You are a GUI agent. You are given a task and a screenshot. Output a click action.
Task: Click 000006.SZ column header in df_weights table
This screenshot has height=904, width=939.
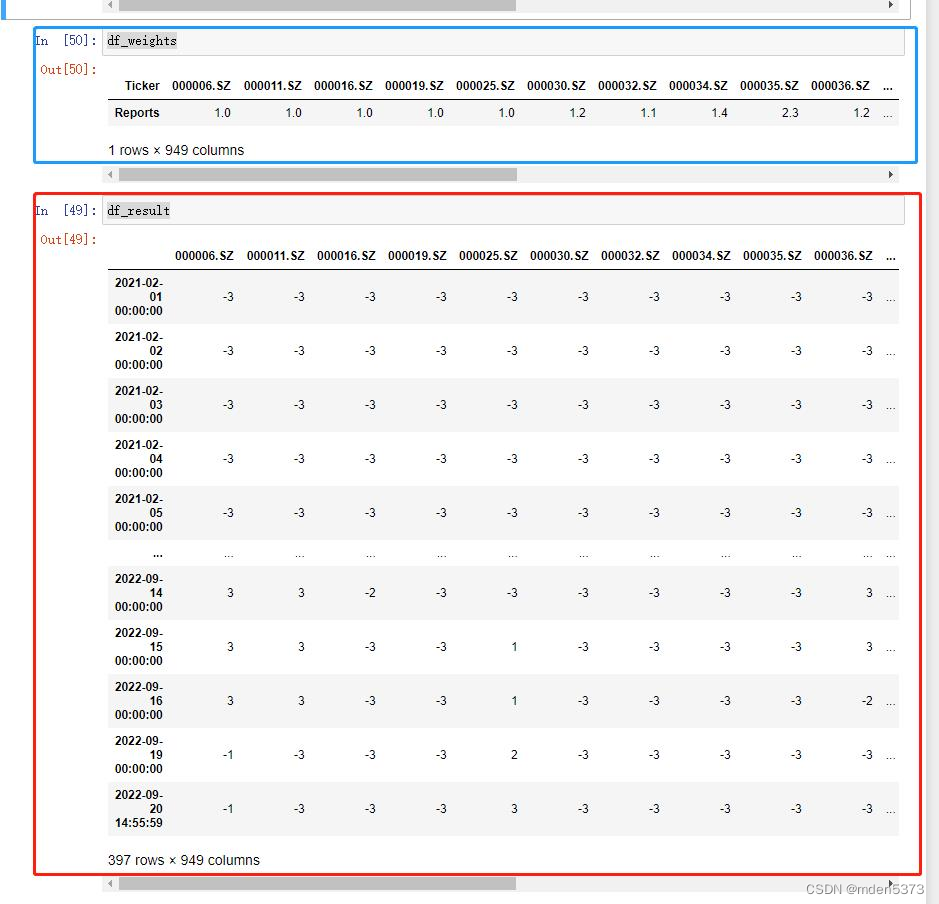(201, 86)
